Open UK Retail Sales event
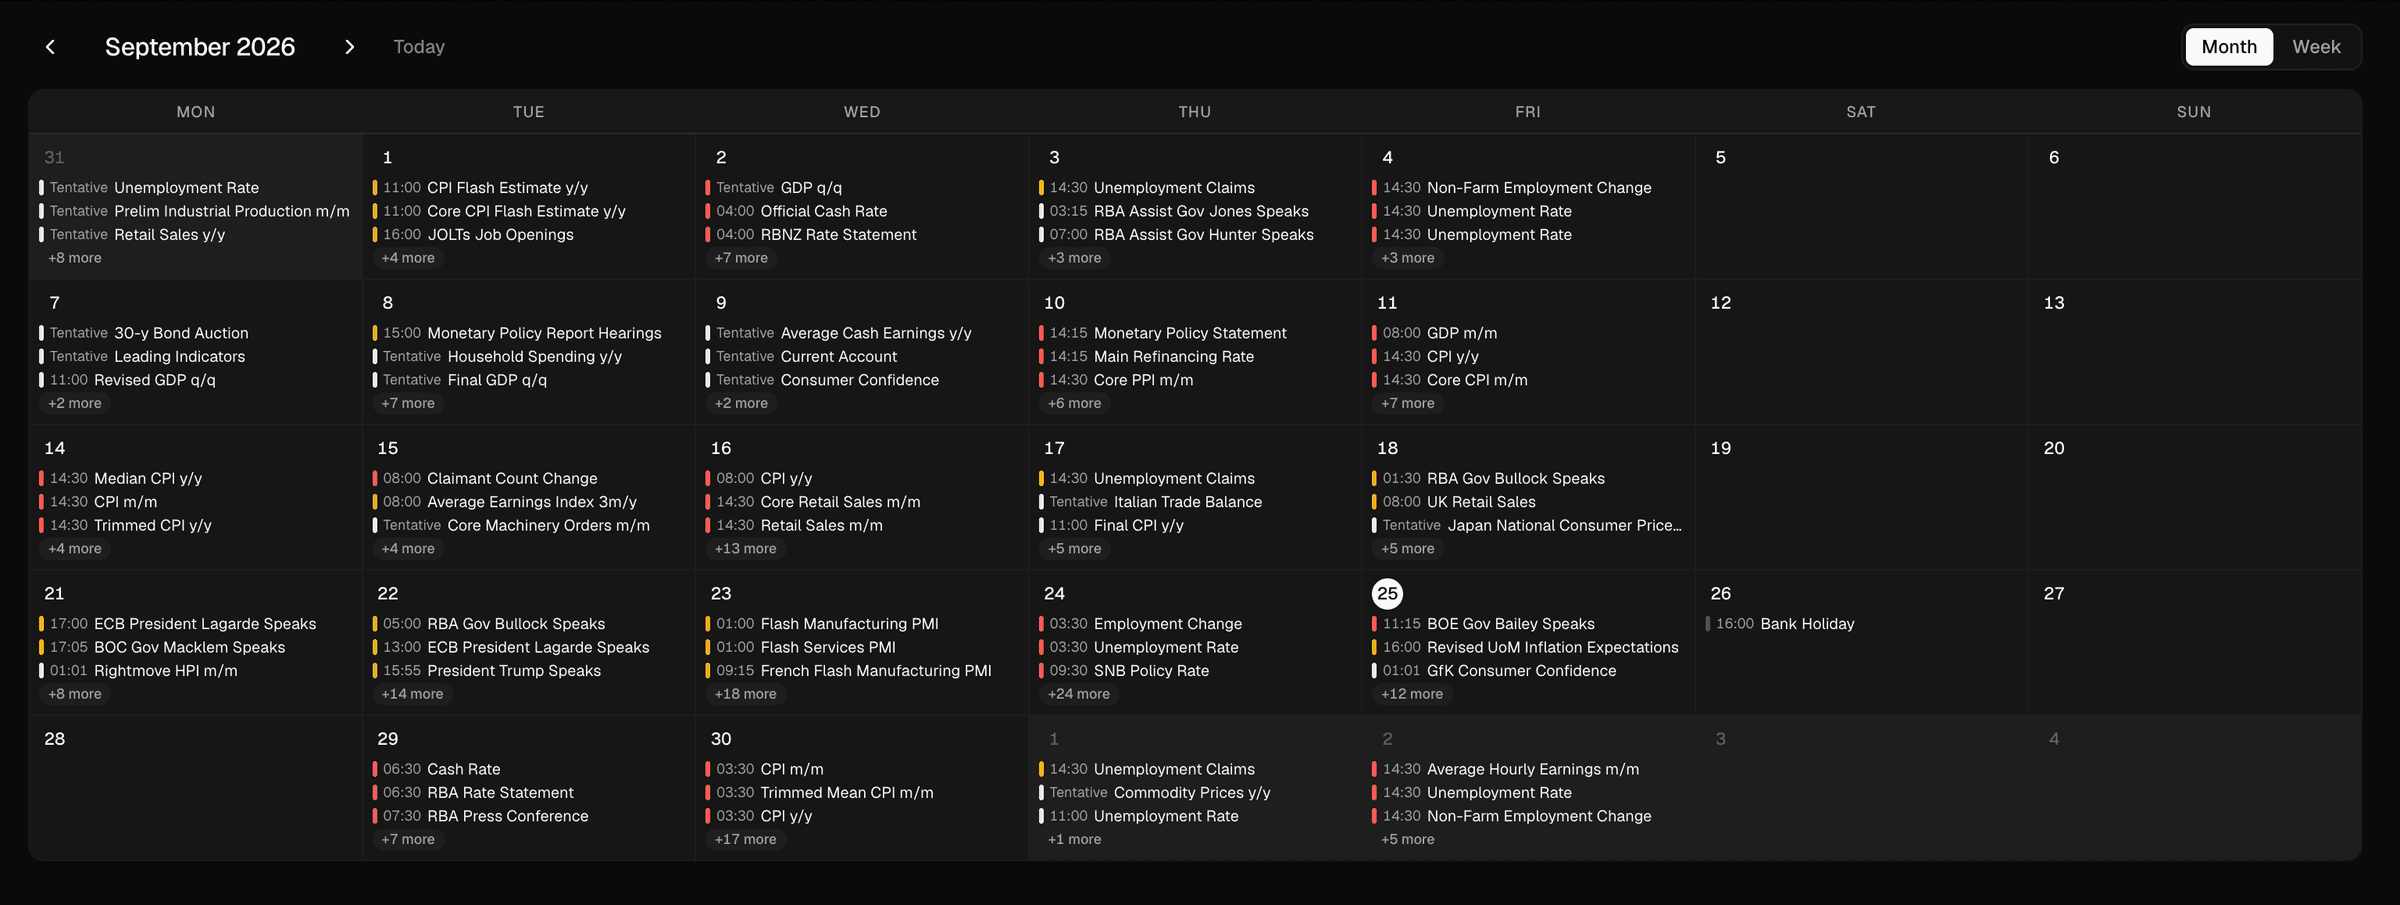The height and width of the screenshot is (905, 2400). (x=1527, y=502)
